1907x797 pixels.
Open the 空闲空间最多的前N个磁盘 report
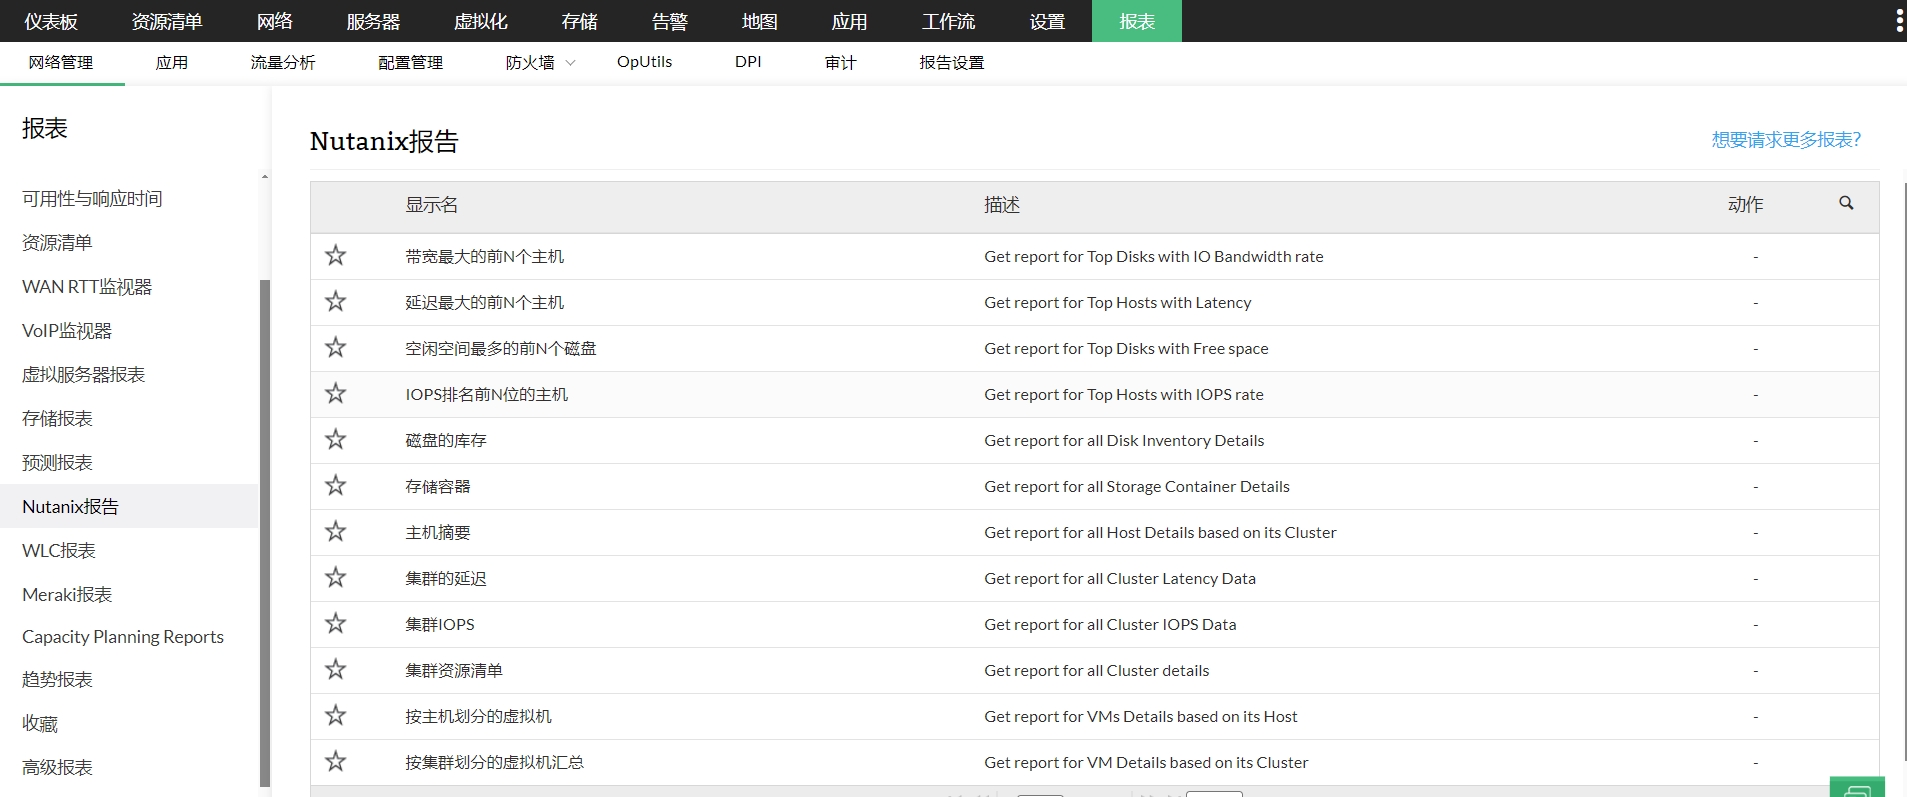(501, 348)
